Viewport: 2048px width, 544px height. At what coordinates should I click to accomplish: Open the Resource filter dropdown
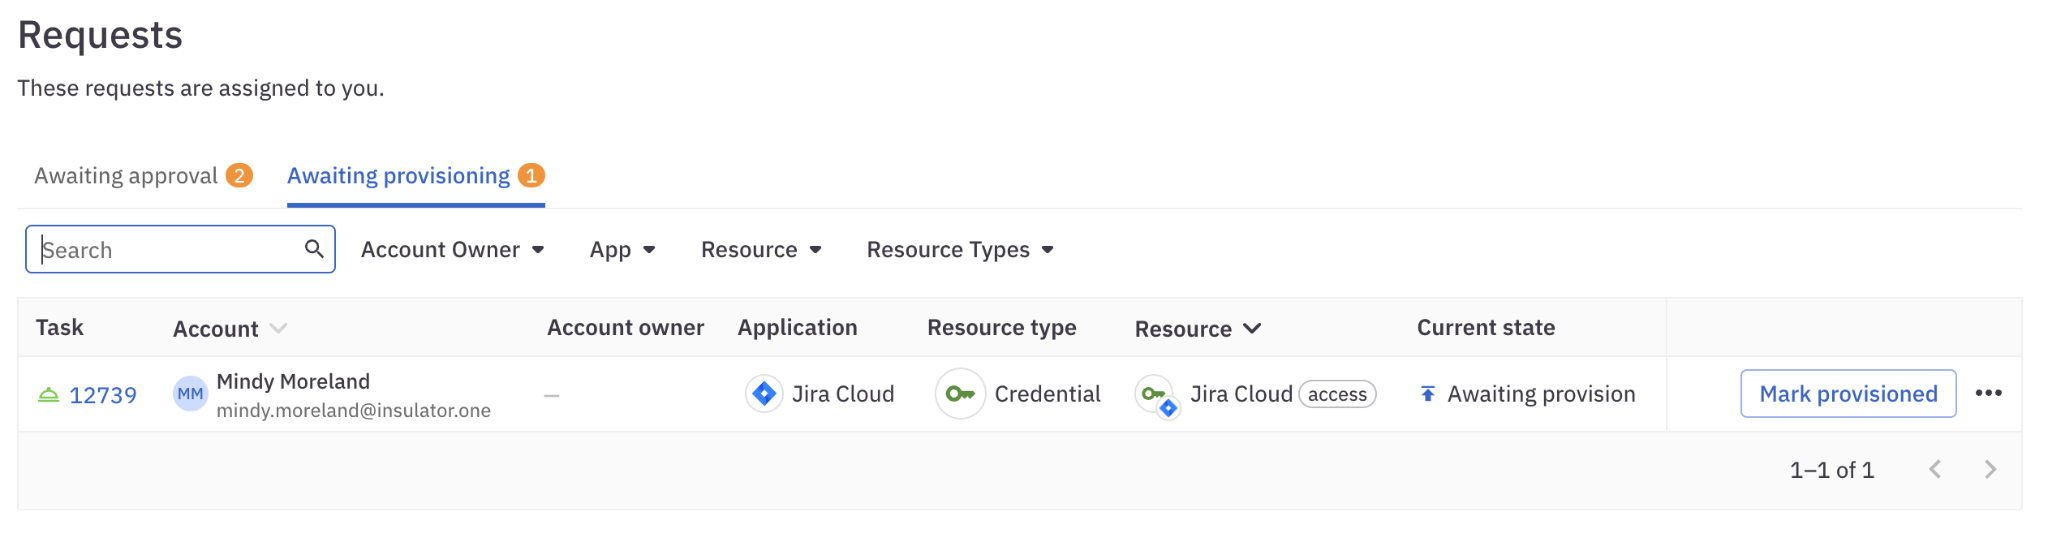pyautogui.click(x=760, y=250)
